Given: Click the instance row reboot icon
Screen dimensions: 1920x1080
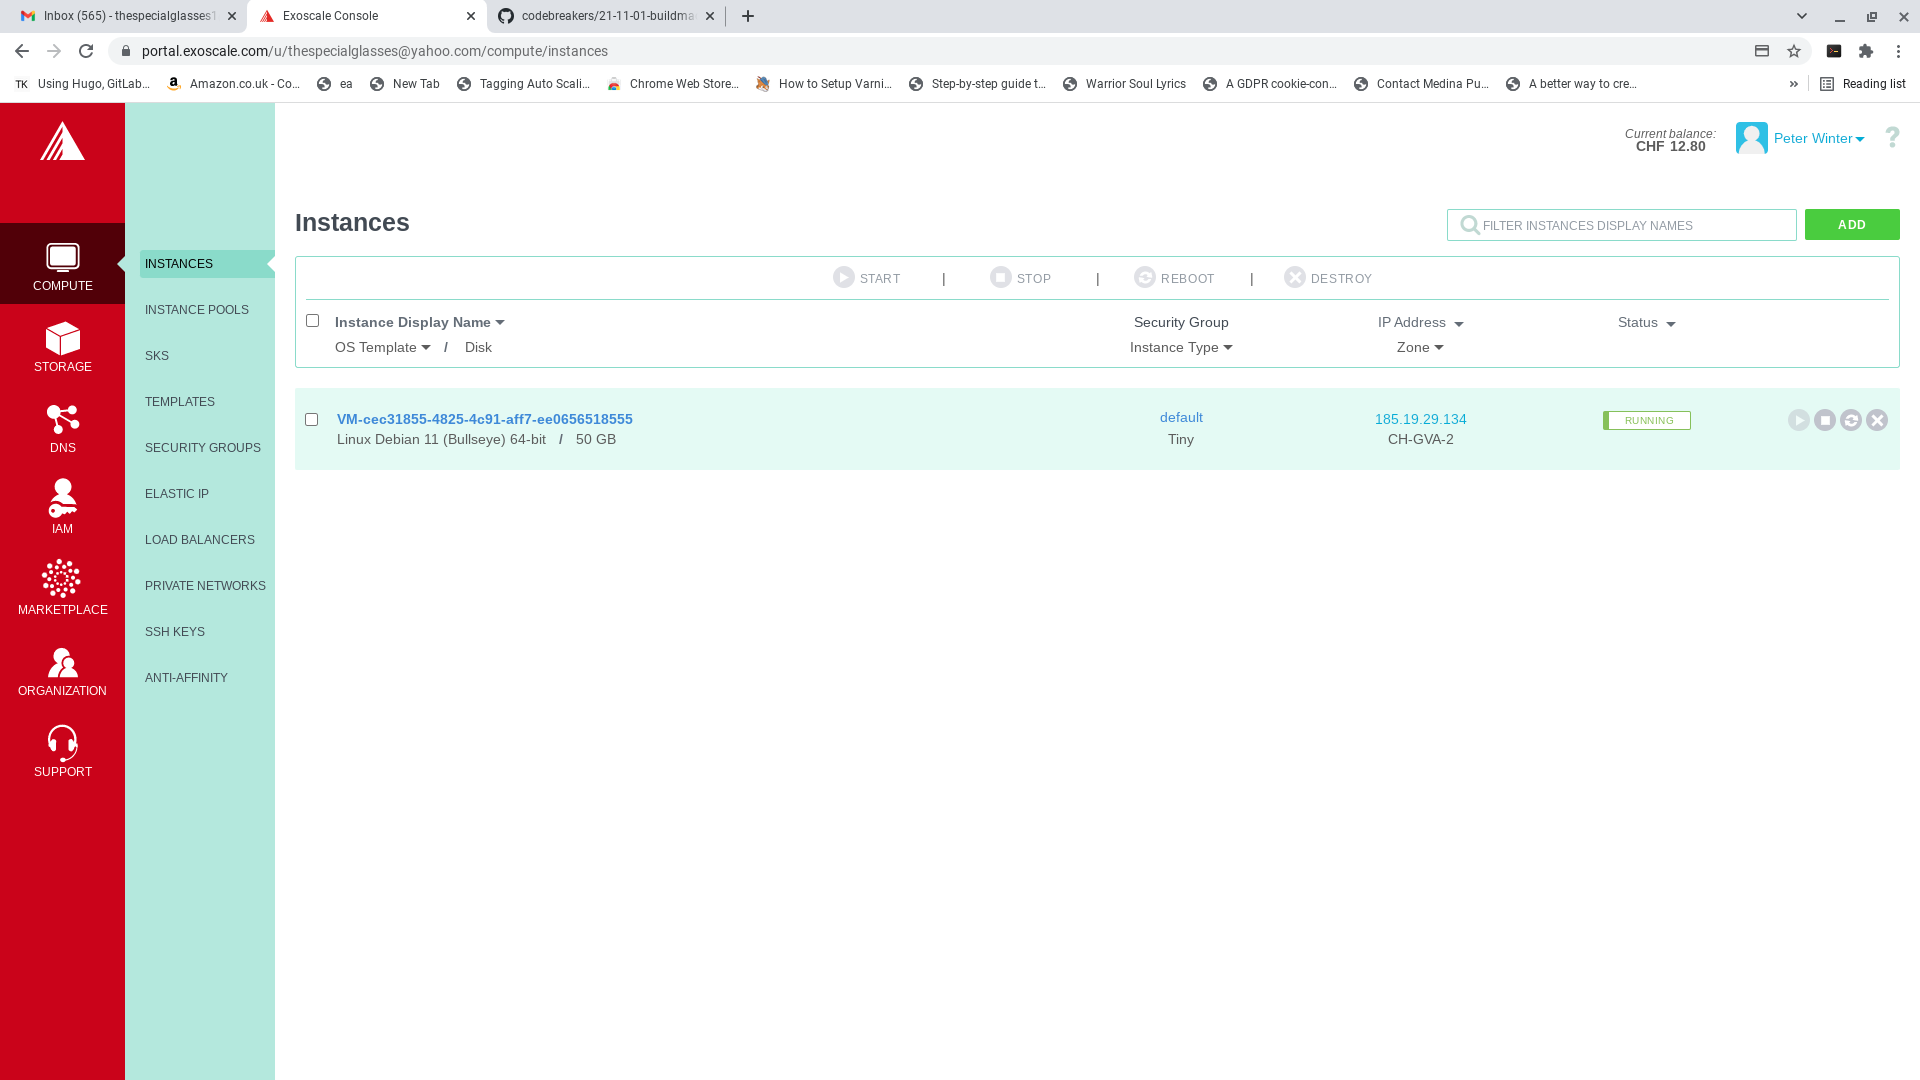Looking at the screenshot, I should click(1851, 421).
